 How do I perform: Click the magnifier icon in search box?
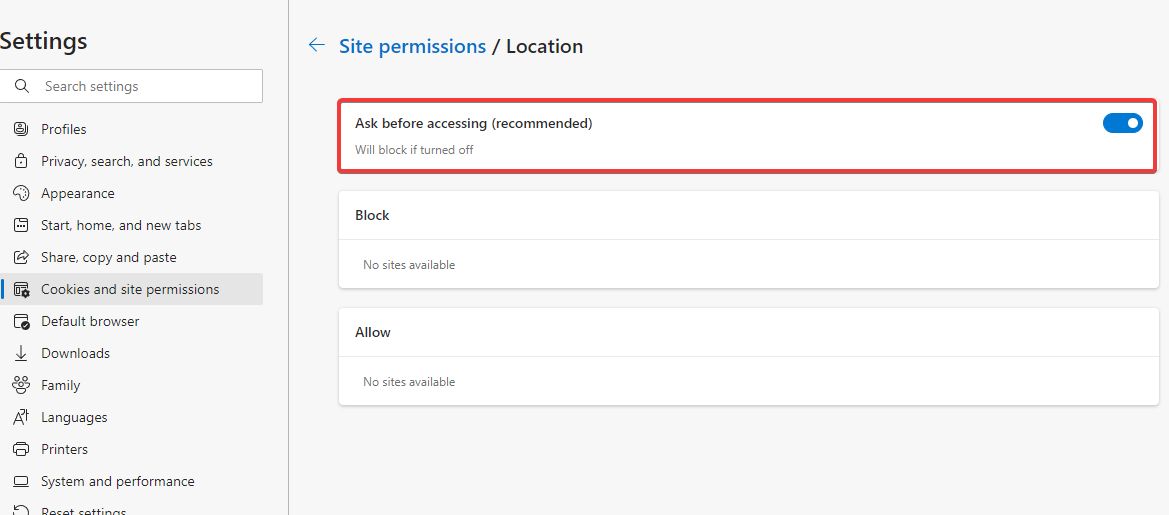pyautogui.click(x=22, y=86)
